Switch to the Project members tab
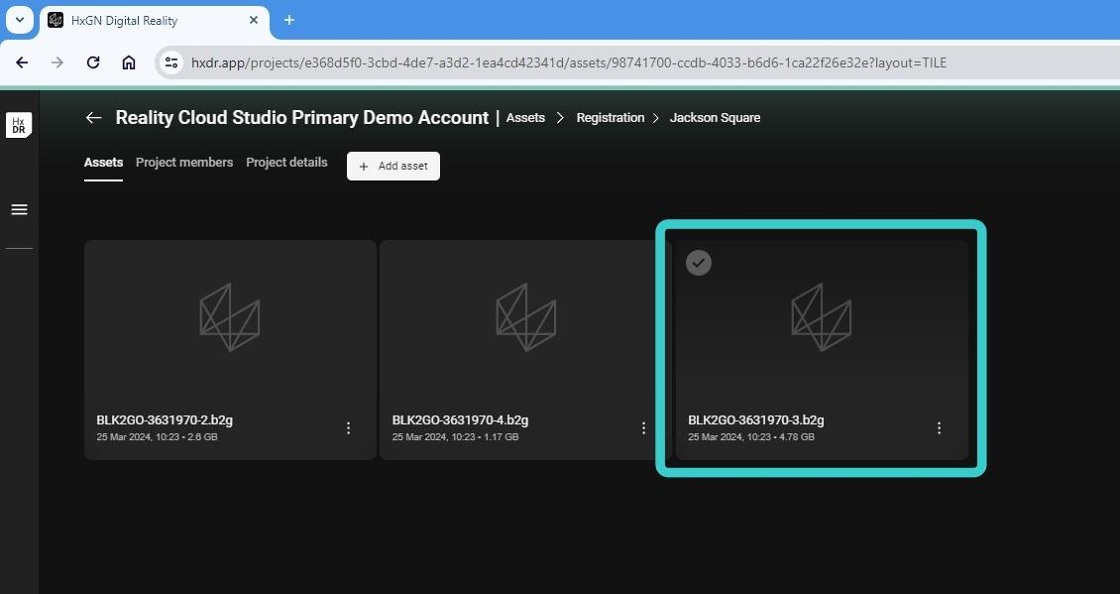 (x=184, y=163)
